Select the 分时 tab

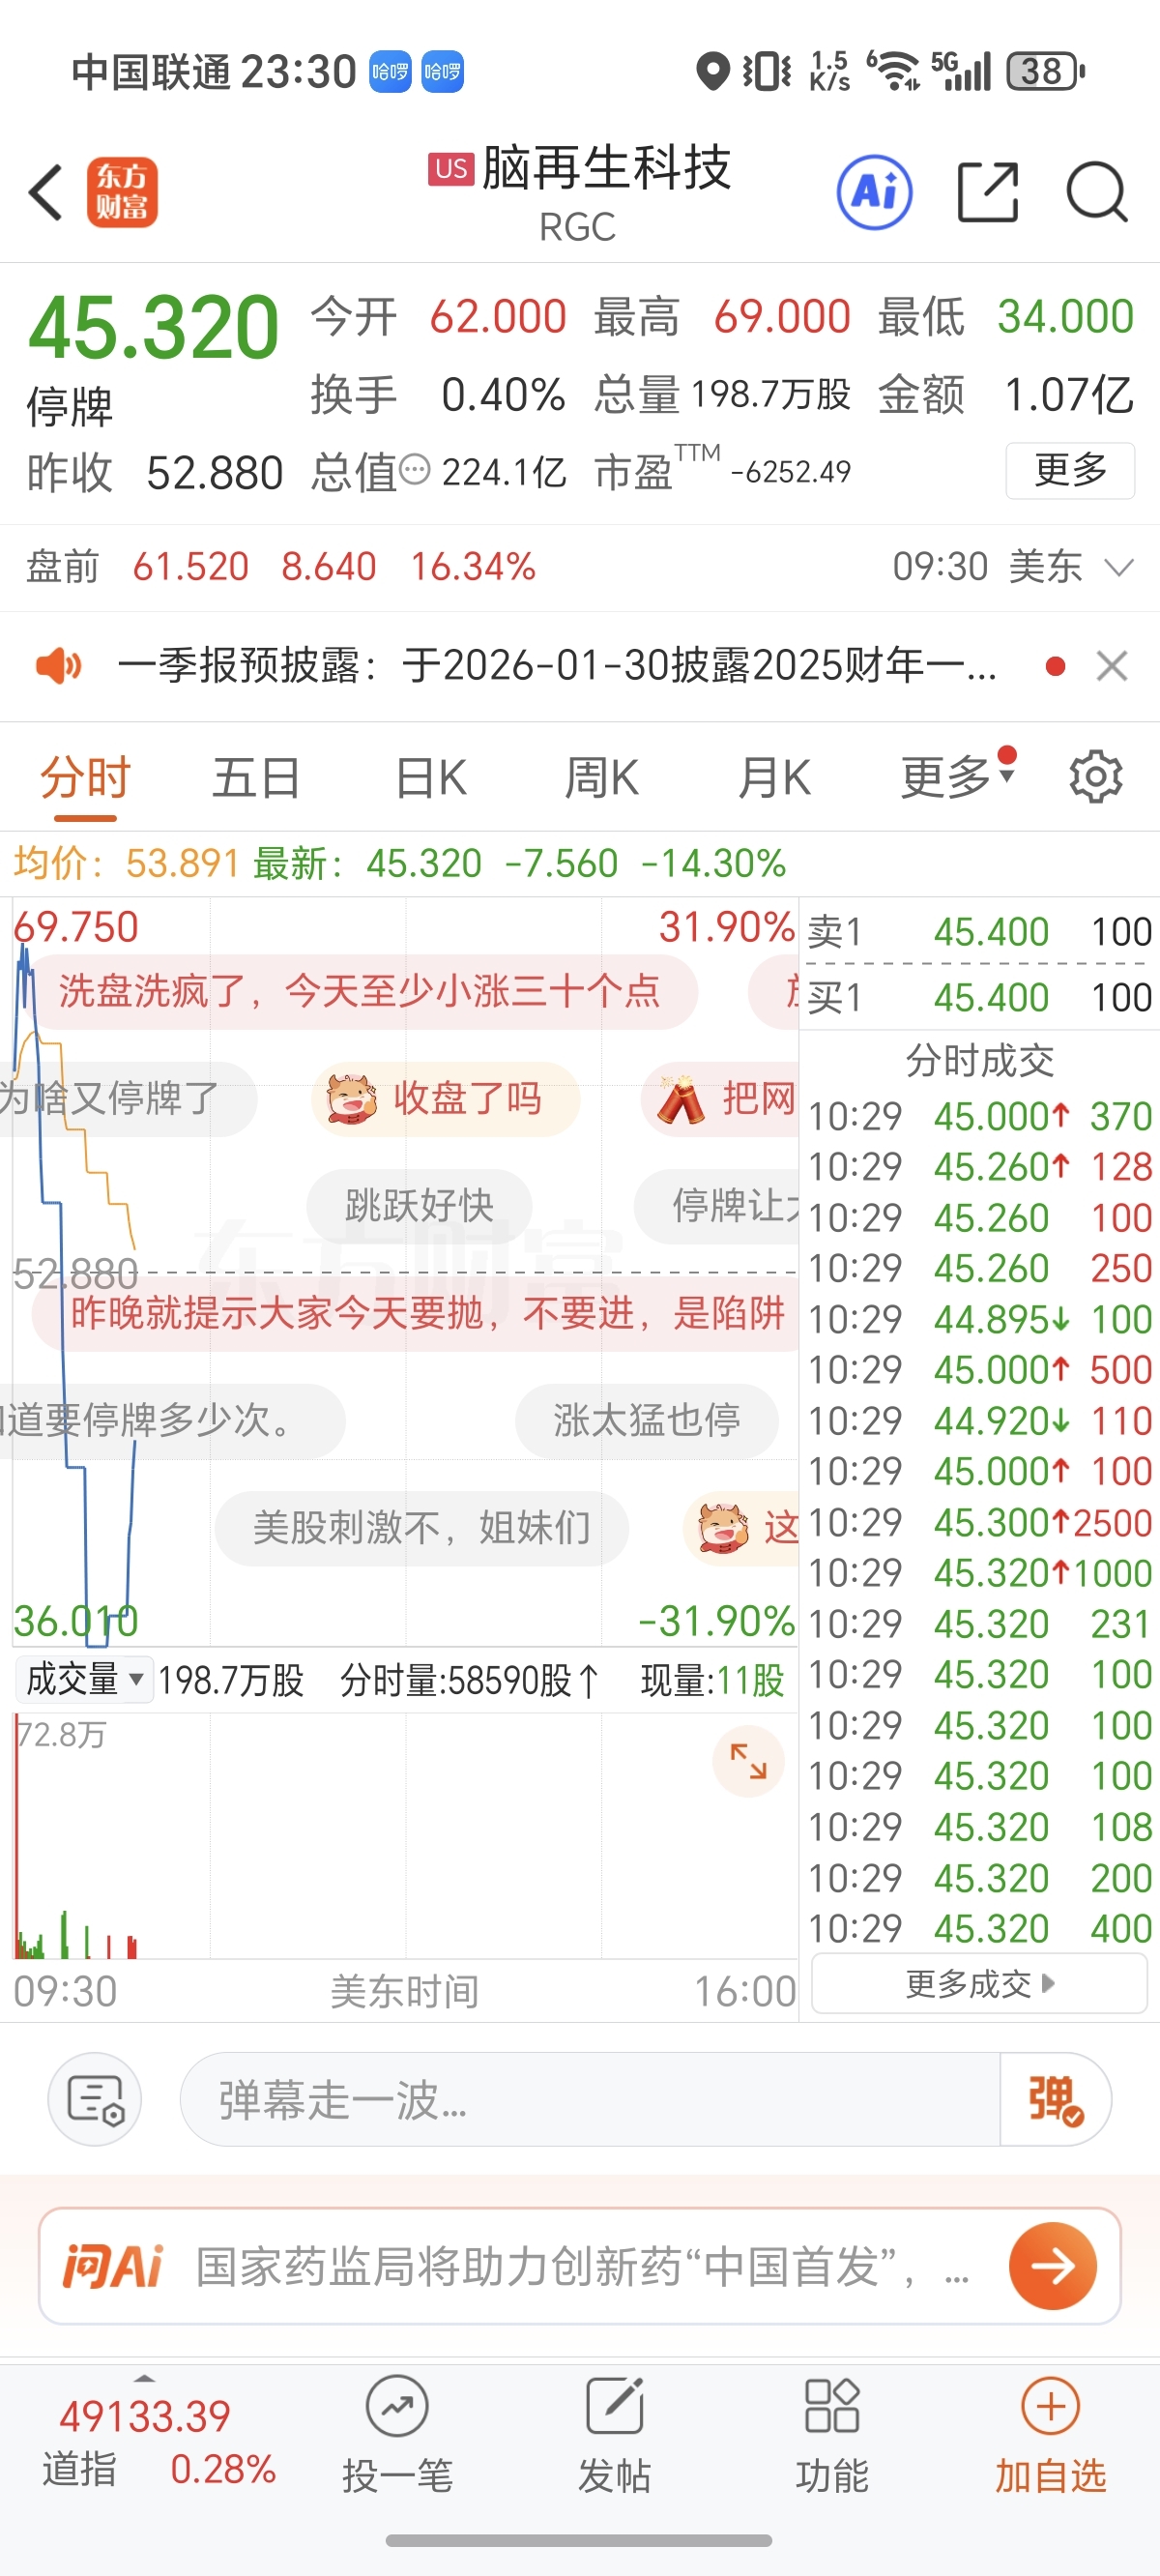tap(85, 777)
